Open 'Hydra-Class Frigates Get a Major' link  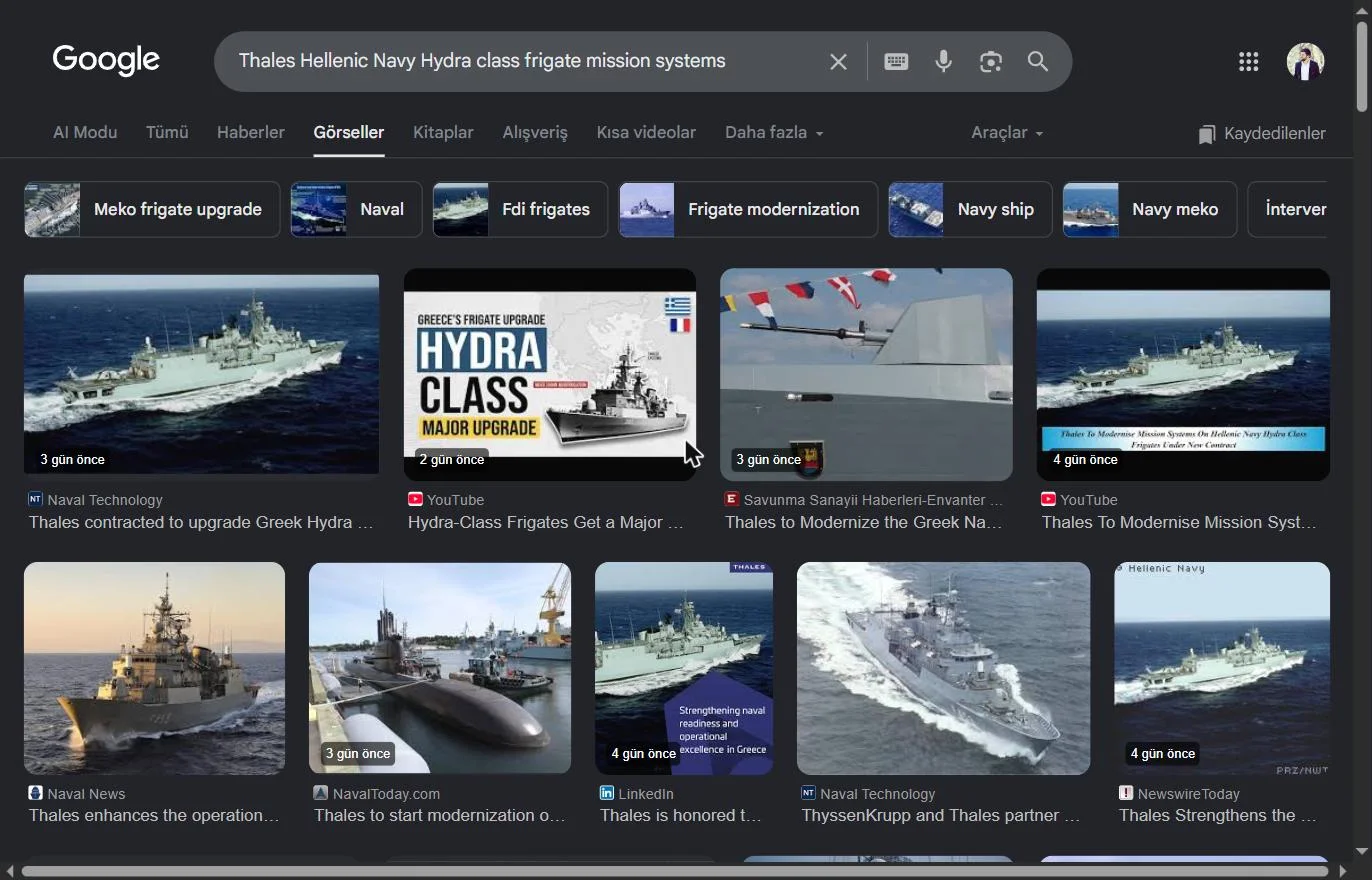click(546, 522)
